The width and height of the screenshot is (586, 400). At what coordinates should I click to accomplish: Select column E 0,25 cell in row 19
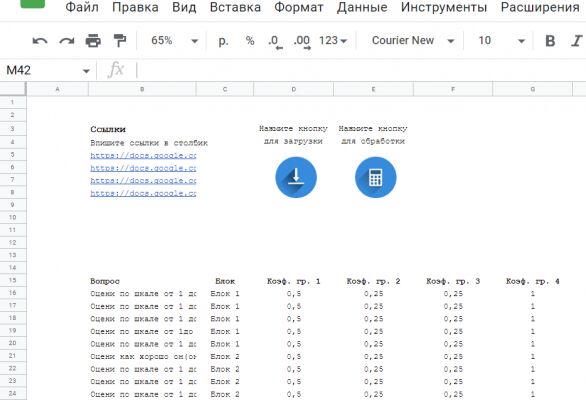(x=373, y=332)
